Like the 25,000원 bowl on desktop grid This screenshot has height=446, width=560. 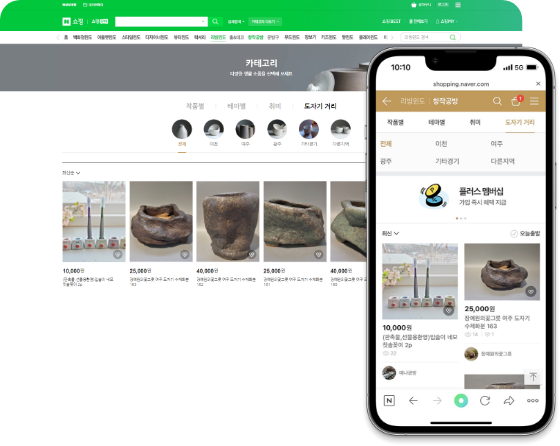185,254
